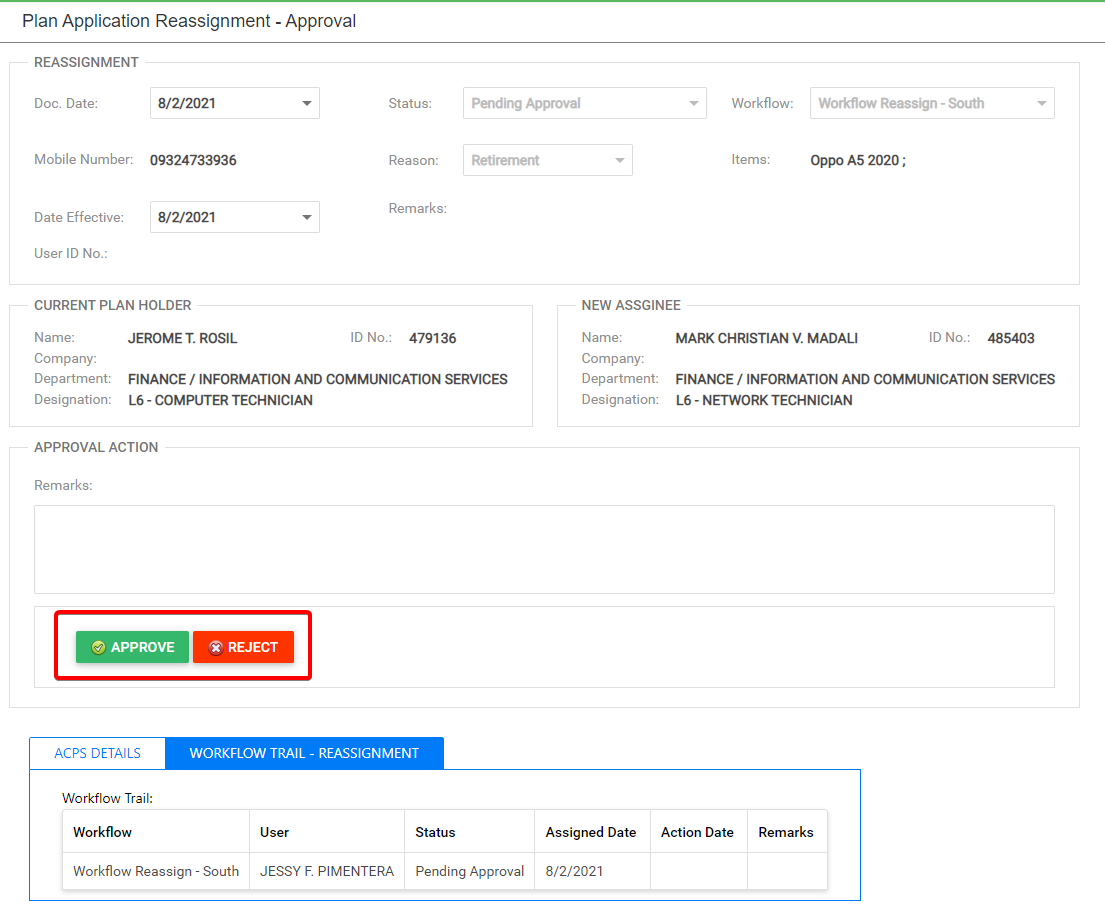Select the JESSY F. PIMENTERA table row

point(327,871)
